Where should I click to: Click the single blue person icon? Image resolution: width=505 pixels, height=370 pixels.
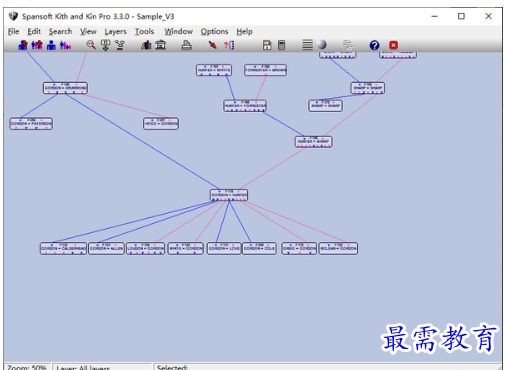pyautogui.click(x=51, y=45)
